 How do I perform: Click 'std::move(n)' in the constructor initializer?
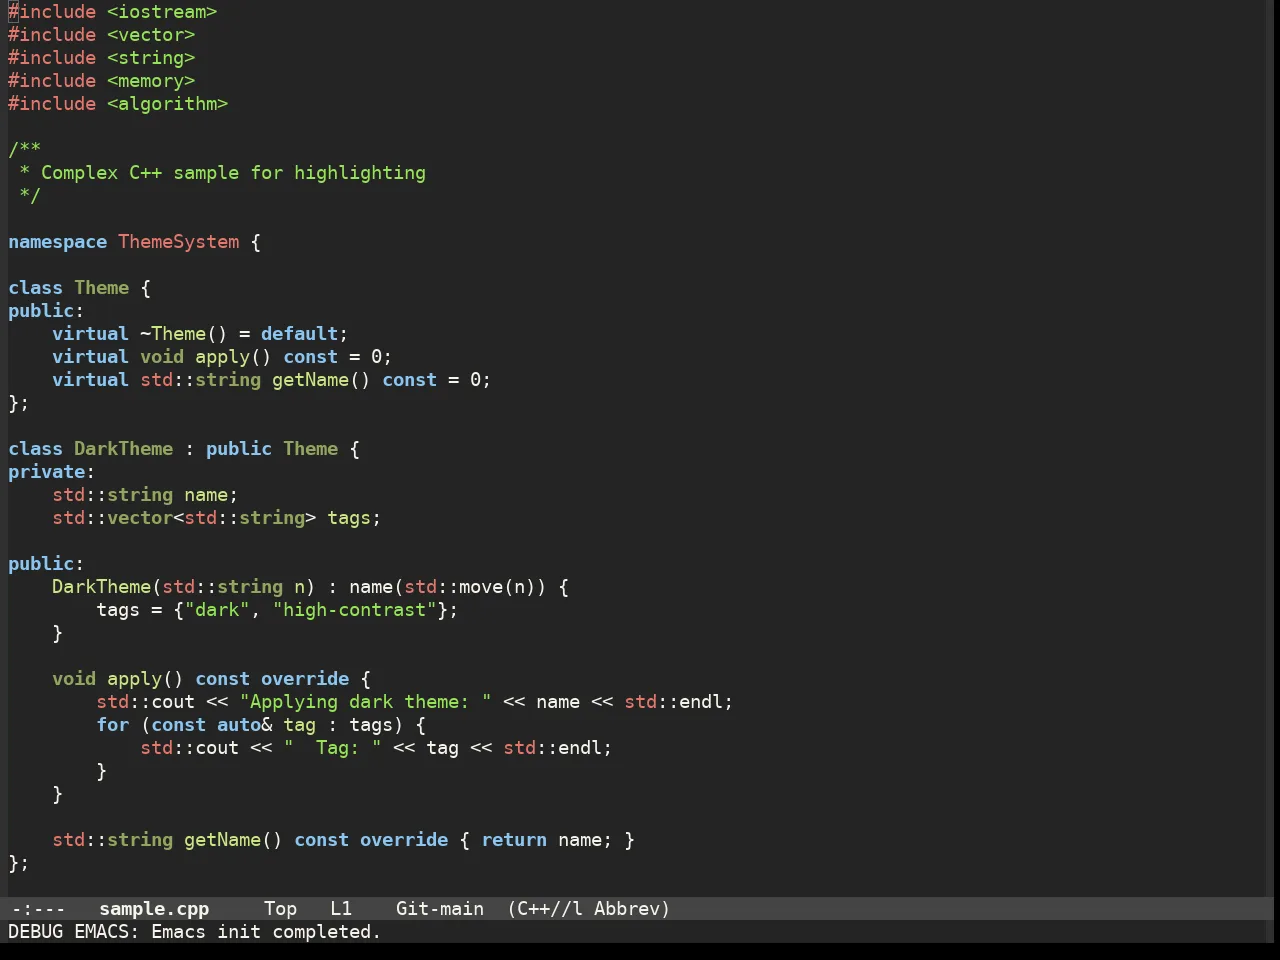point(470,587)
